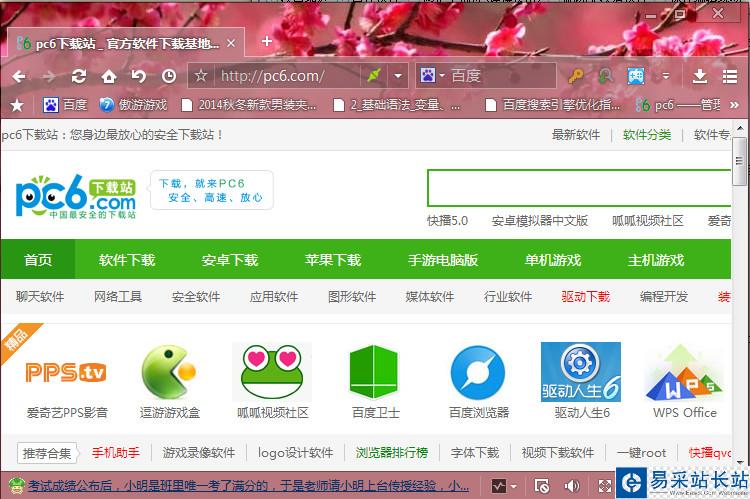The height and width of the screenshot is (499, 750).
Task: Open 2_基础语法_变量 bookmark
Action: click(397, 105)
